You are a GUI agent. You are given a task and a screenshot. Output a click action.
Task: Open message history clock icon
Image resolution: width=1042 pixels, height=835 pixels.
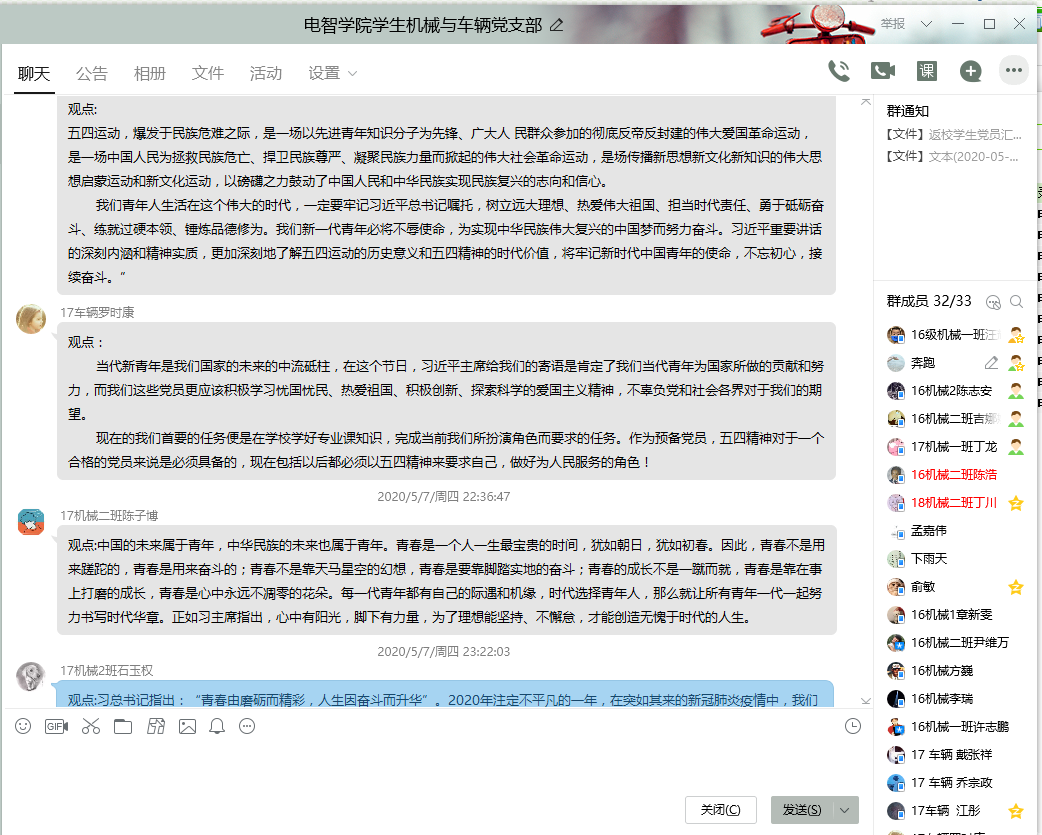click(853, 726)
